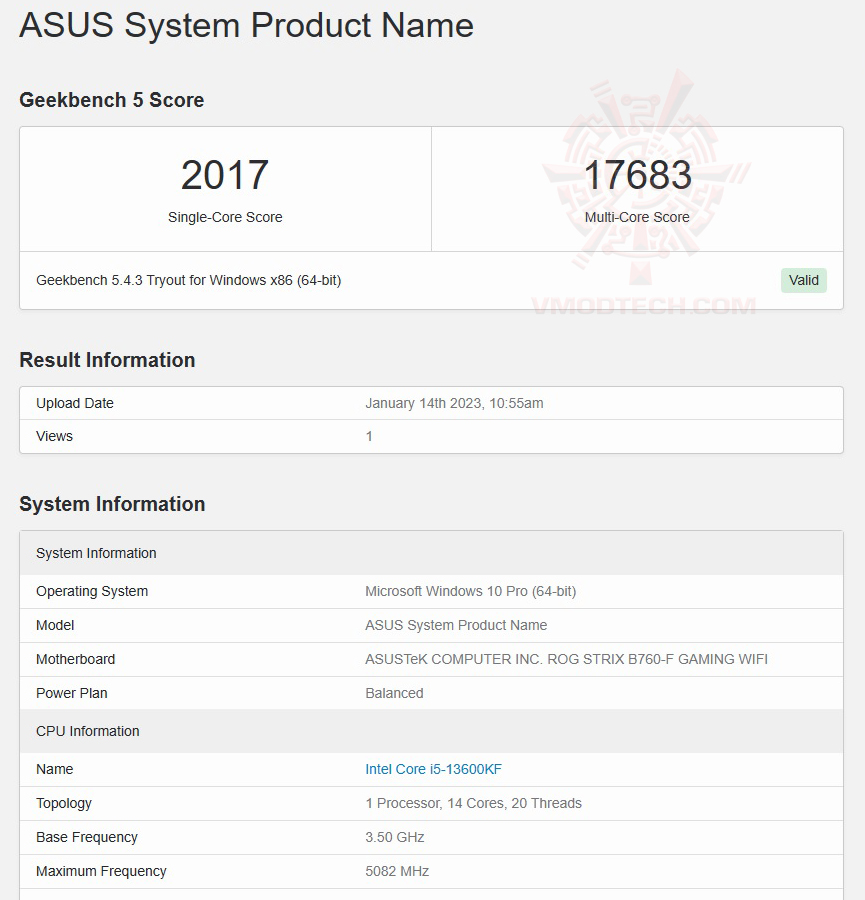Select the Multi-Core Score 17683
Screen dimensions: 865x900
(x=637, y=175)
